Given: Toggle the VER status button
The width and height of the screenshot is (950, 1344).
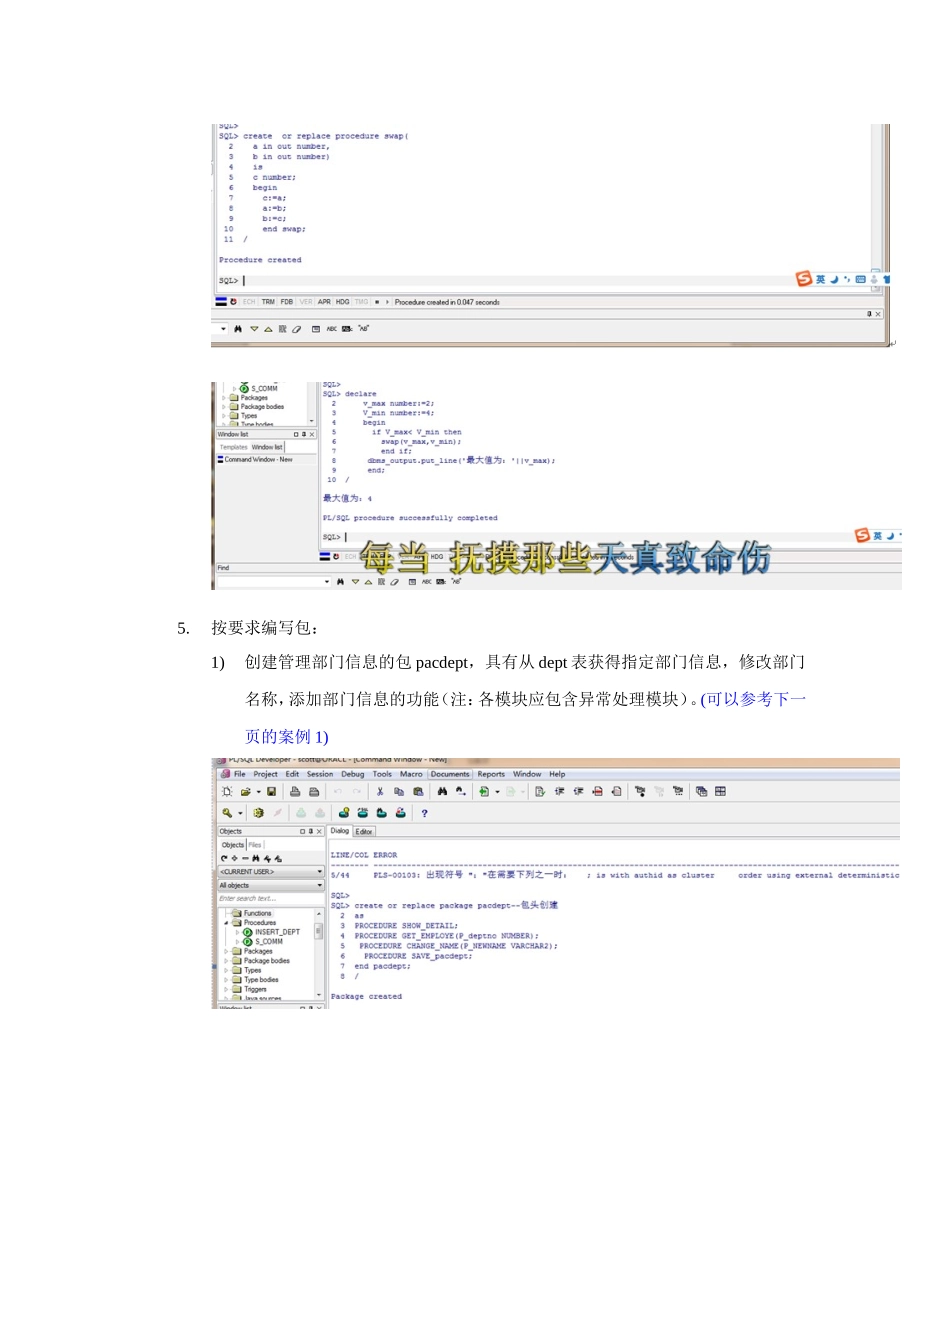Looking at the screenshot, I should [306, 302].
